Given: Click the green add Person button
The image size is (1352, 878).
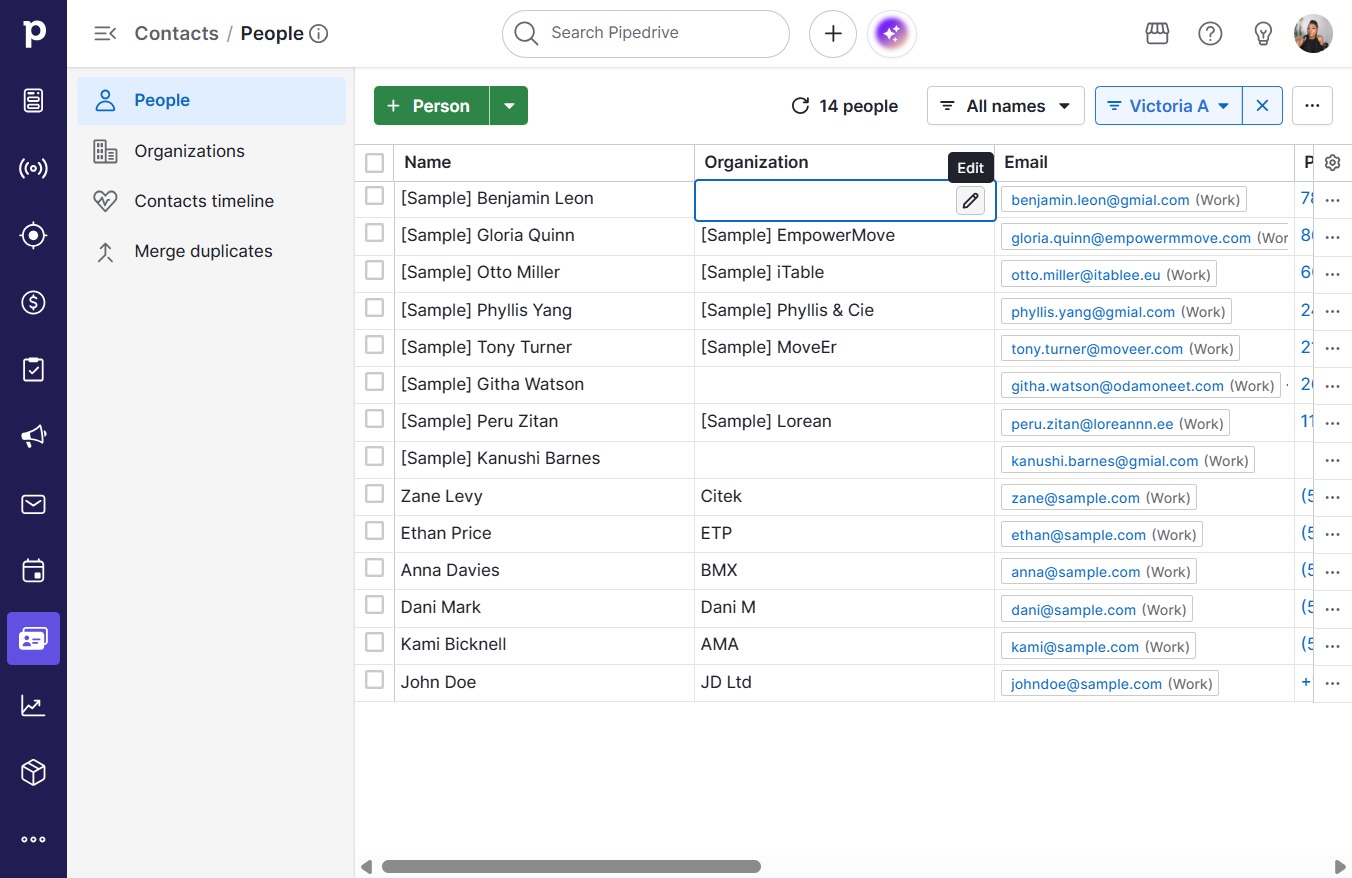Looking at the screenshot, I should (x=431, y=106).
